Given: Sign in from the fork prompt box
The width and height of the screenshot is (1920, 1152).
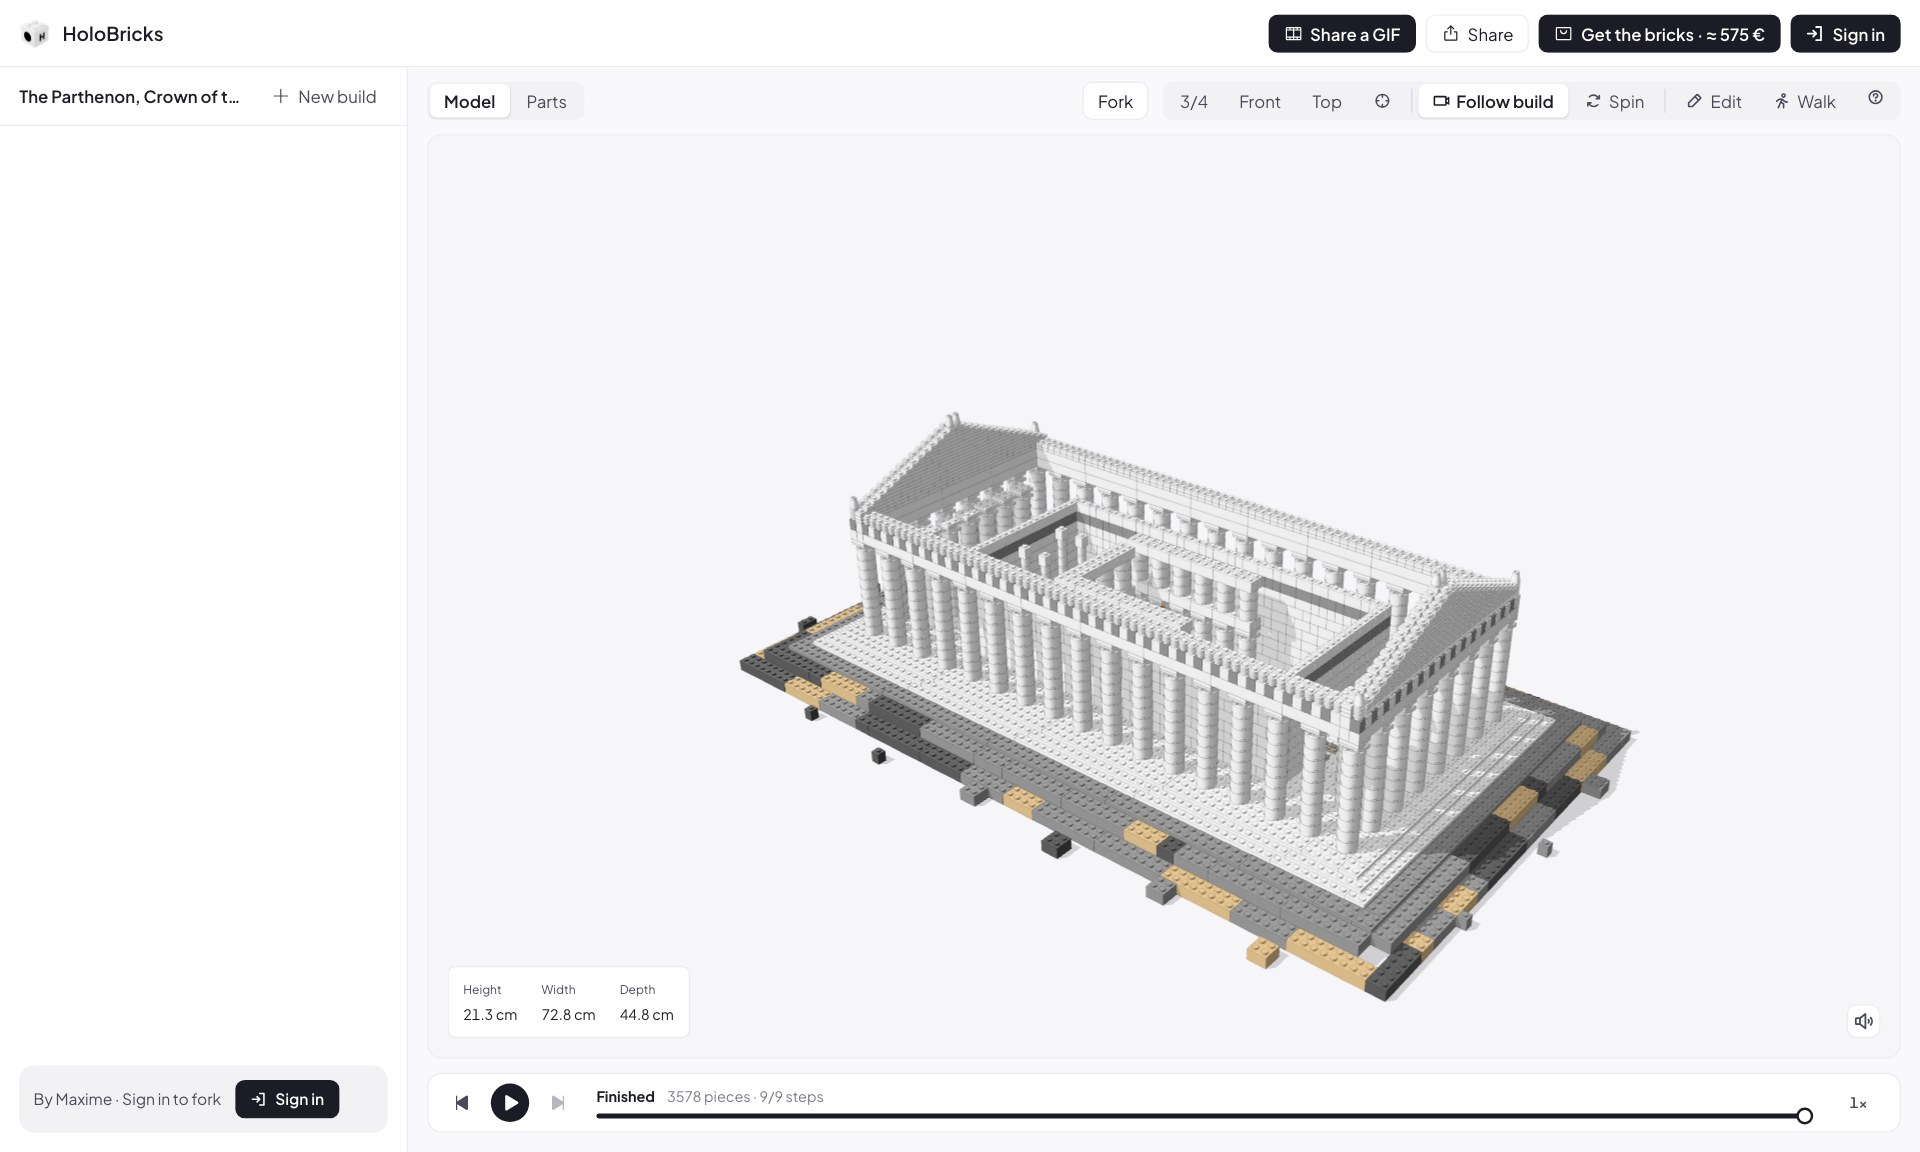Looking at the screenshot, I should [287, 1099].
